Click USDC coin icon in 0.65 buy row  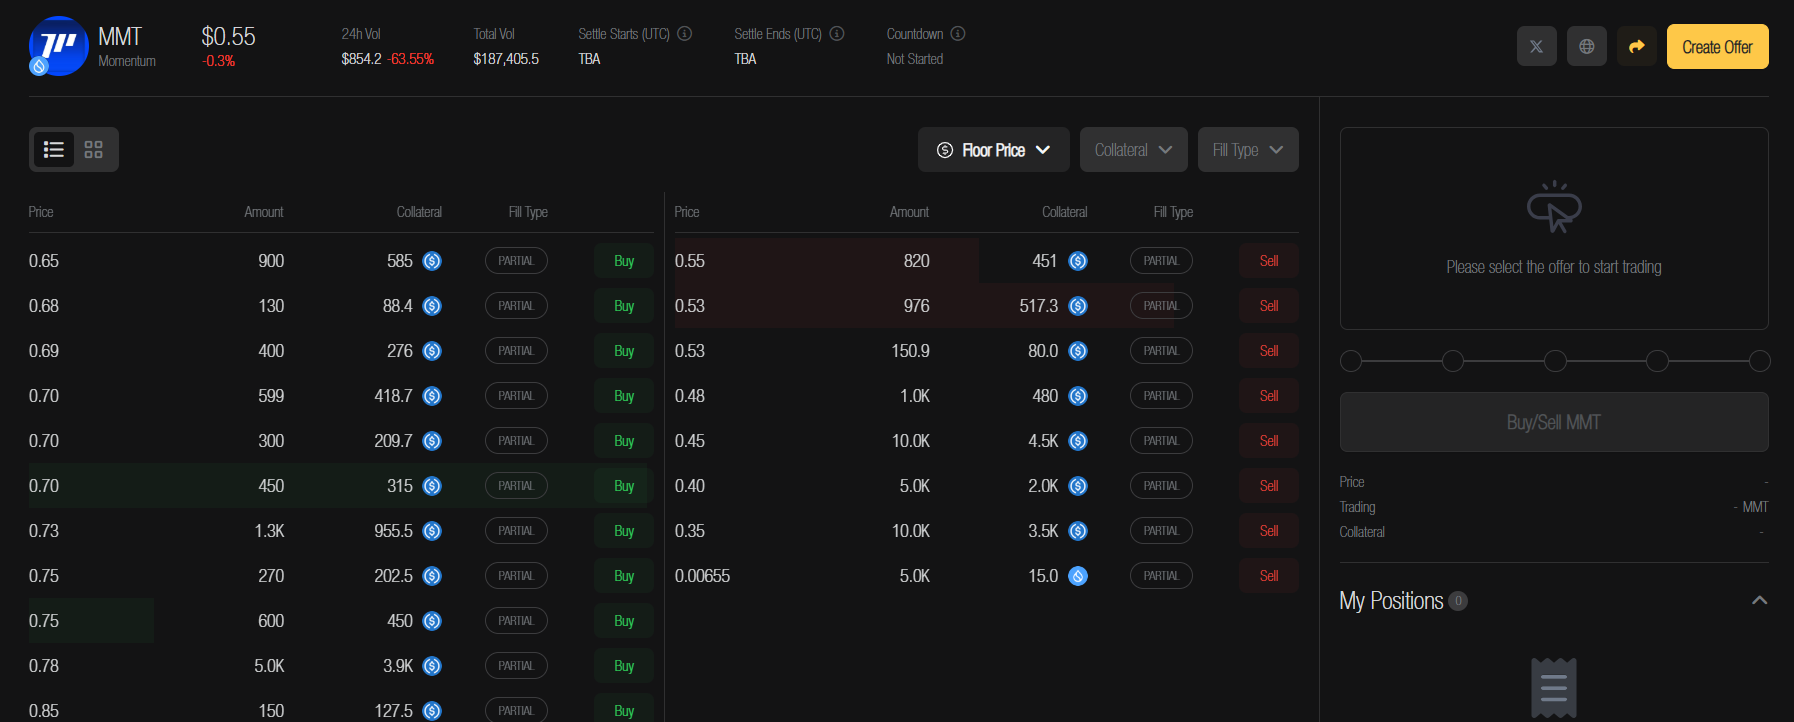pyautogui.click(x=432, y=261)
